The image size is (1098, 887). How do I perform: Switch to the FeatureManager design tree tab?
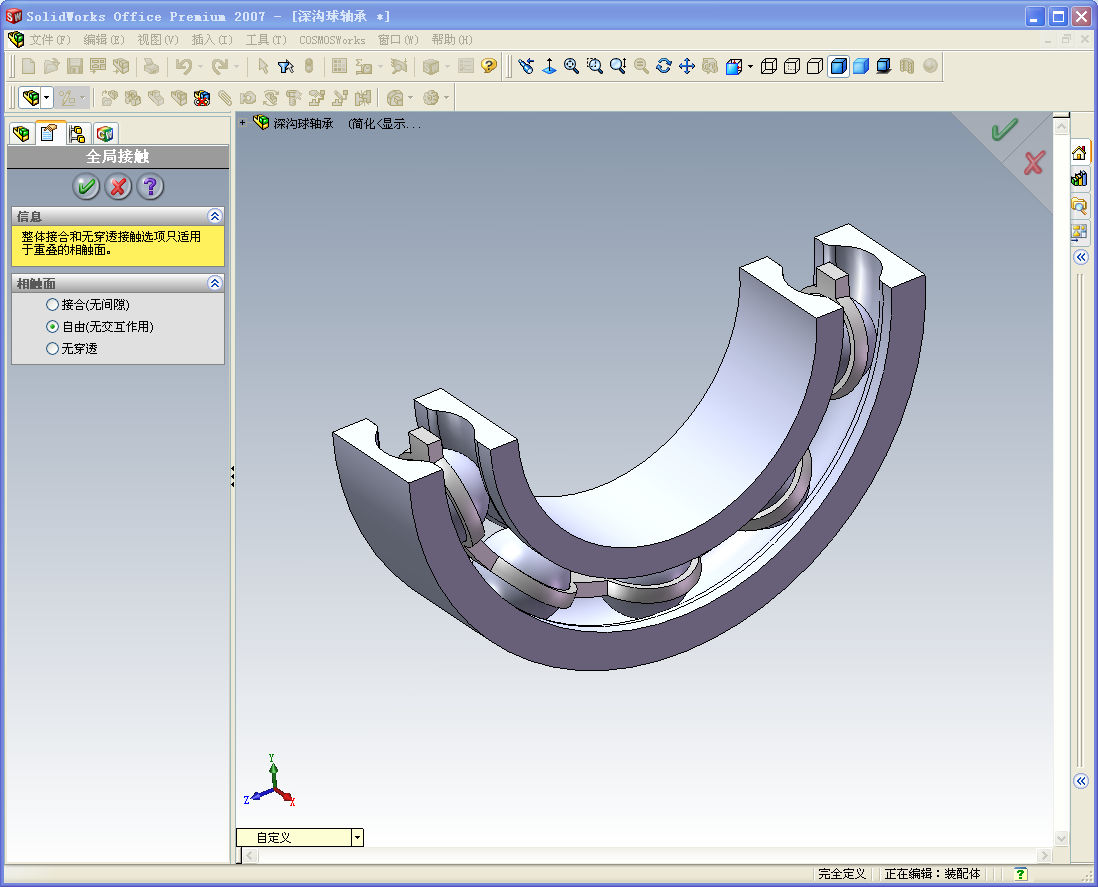[x=22, y=133]
